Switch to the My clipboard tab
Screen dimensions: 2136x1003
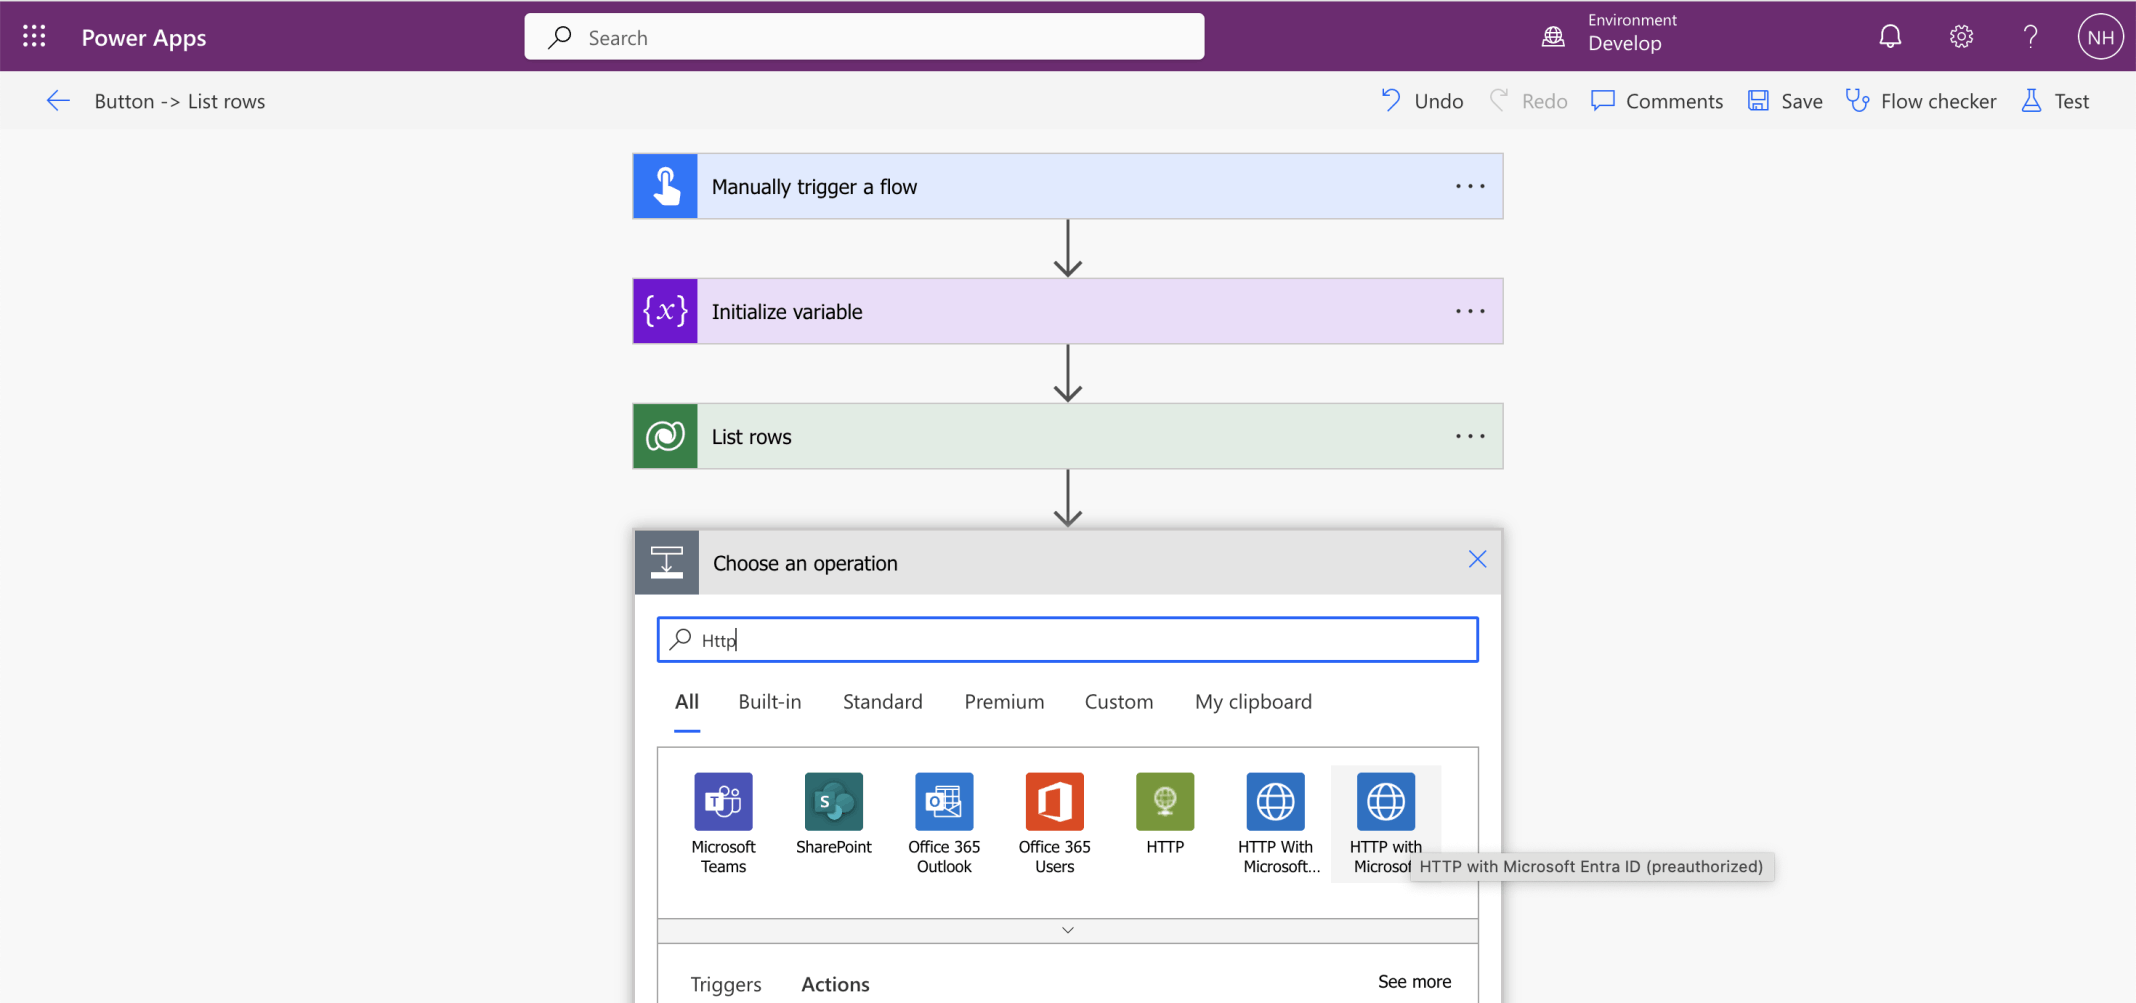click(x=1253, y=702)
